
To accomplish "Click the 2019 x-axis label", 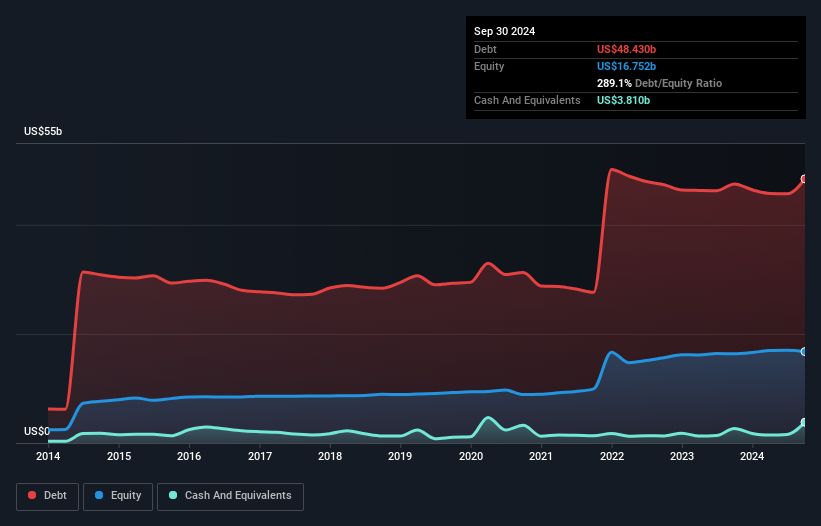I will pyautogui.click(x=400, y=456).
